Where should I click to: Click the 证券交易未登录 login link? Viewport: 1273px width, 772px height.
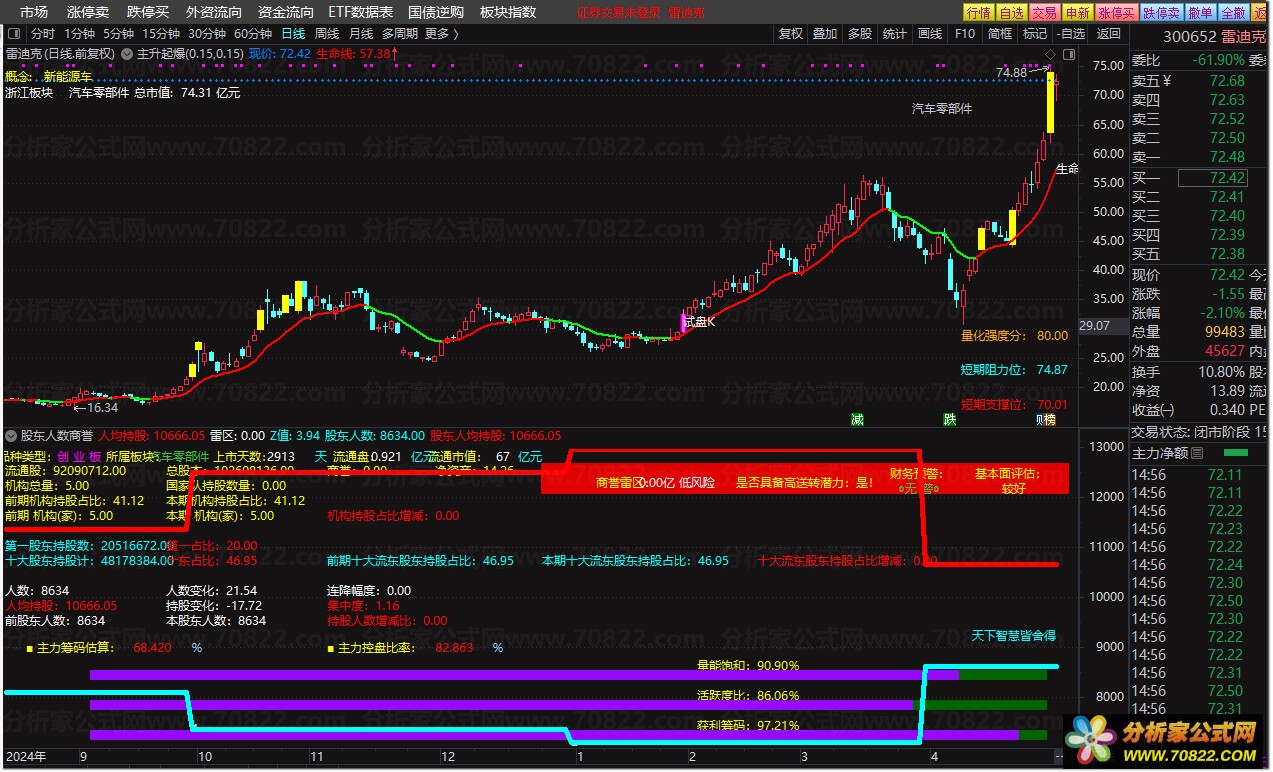pos(619,13)
